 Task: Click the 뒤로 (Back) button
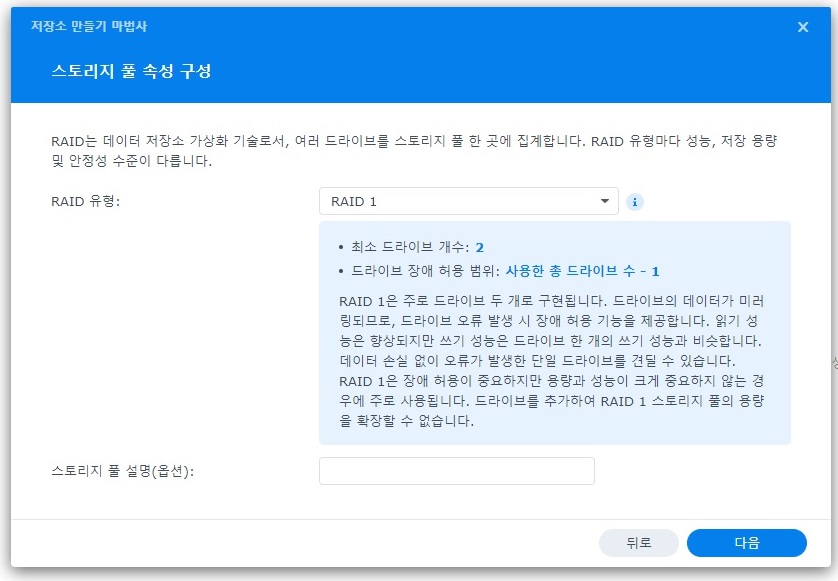639,543
